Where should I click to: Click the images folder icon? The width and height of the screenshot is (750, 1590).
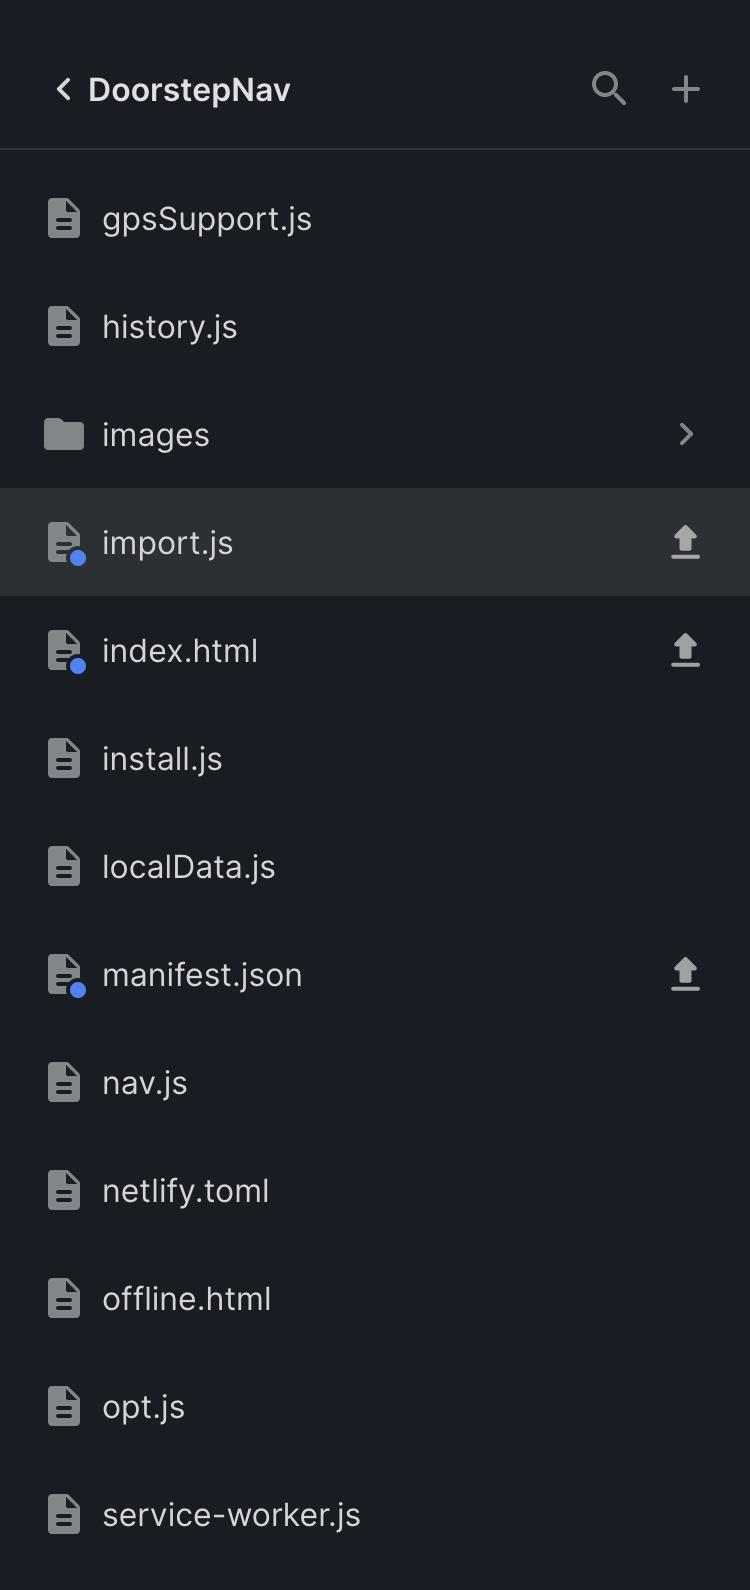(64, 434)
